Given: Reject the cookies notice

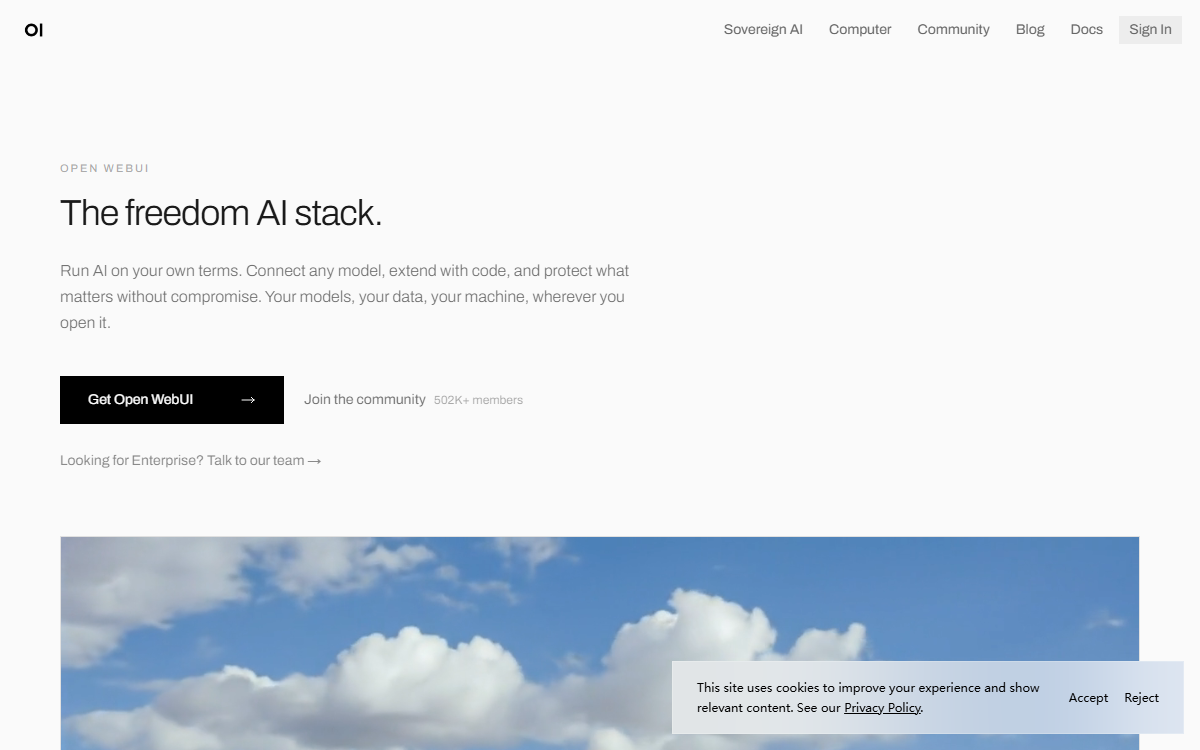Looking at the screenshot, I should [x=1141, y=698].
